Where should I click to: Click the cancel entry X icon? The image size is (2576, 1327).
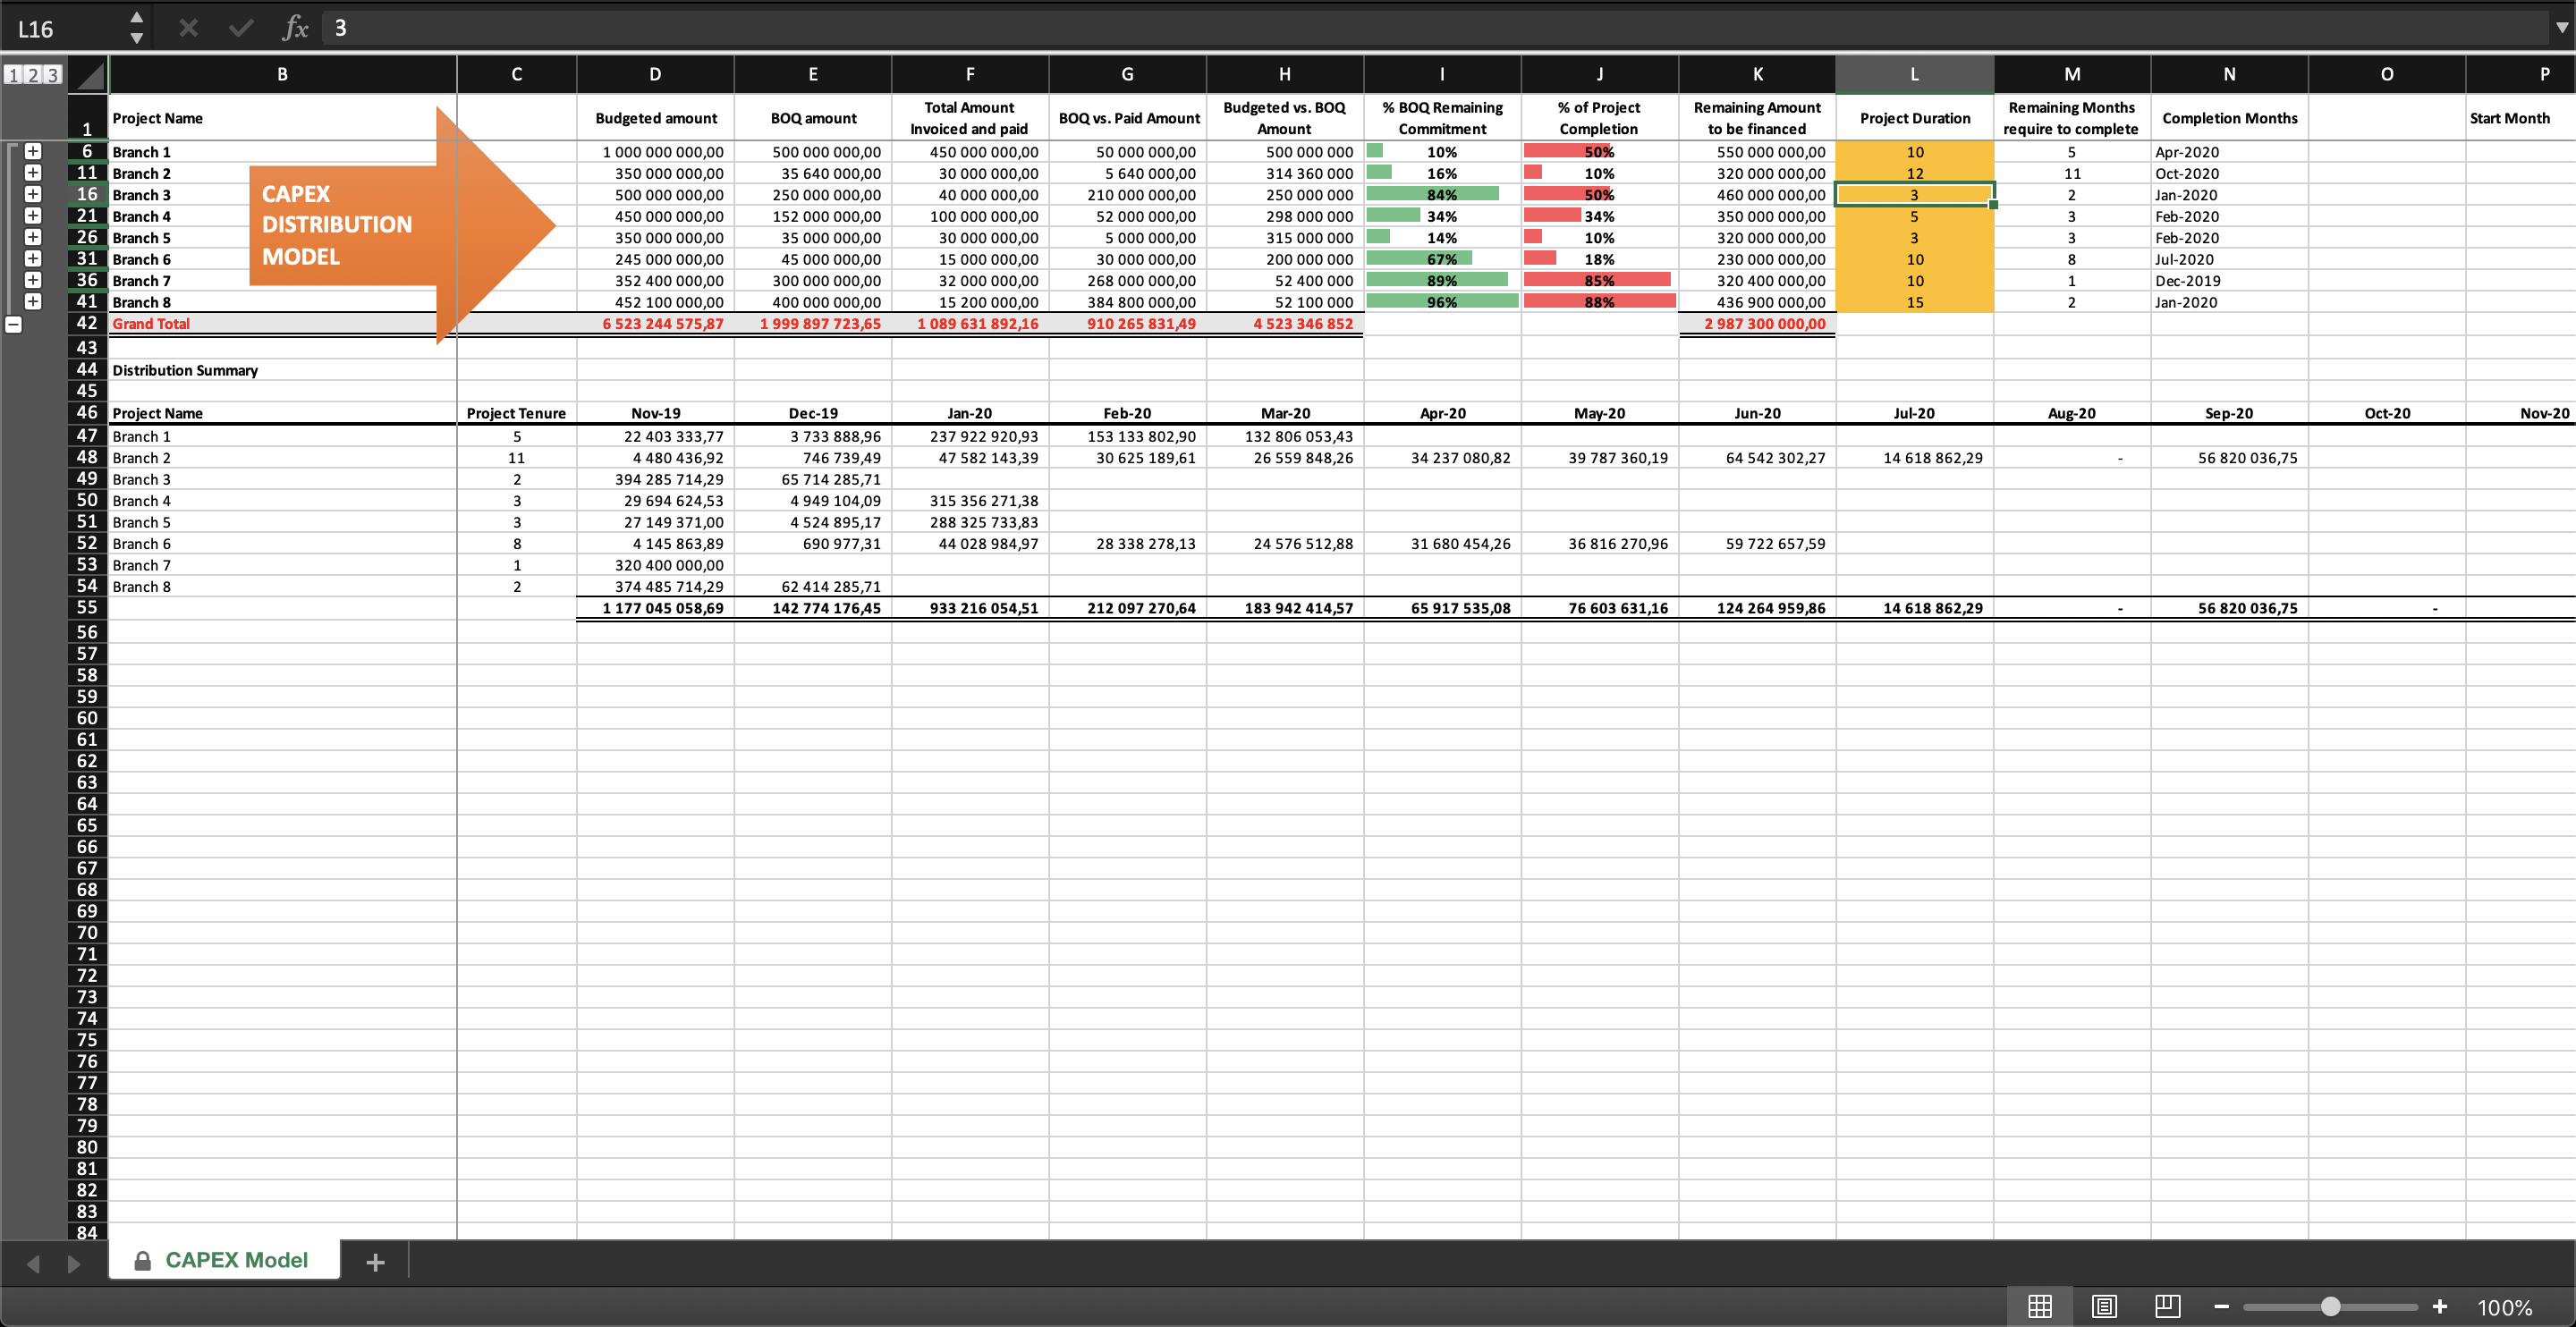click(x=188, y=28)
